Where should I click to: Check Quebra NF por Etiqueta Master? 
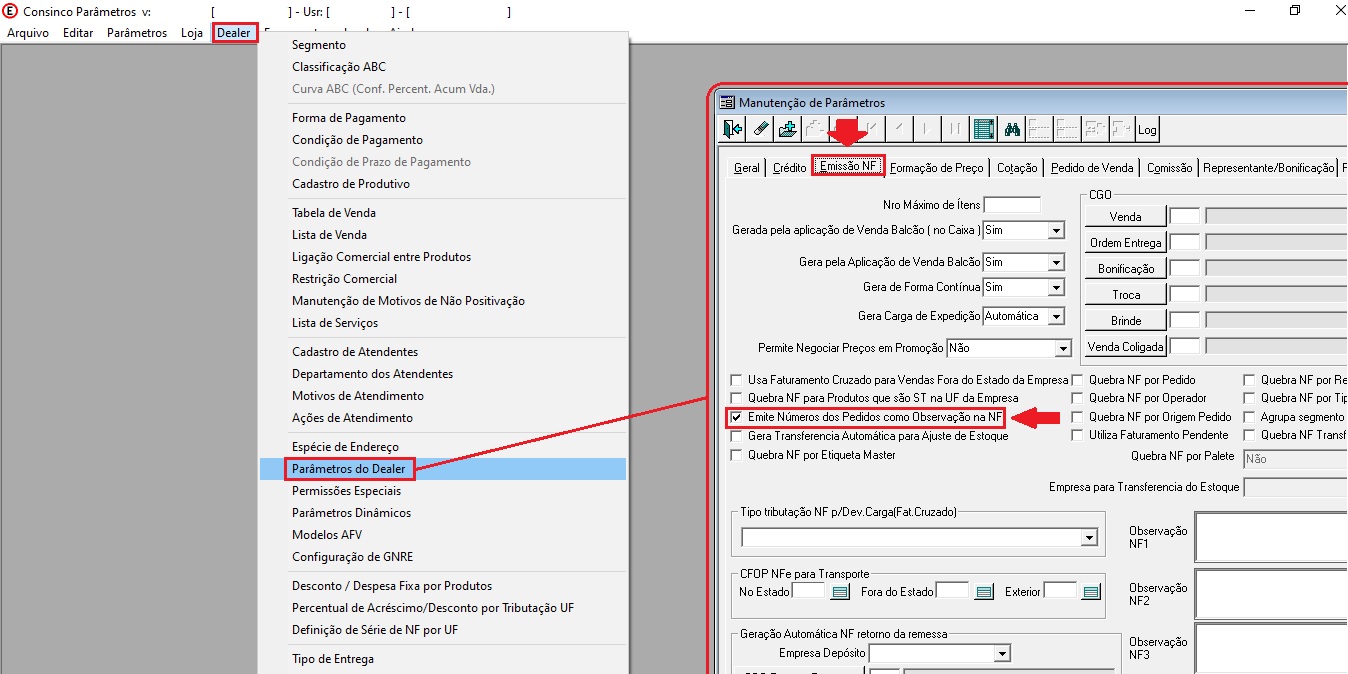coord(737,455)
